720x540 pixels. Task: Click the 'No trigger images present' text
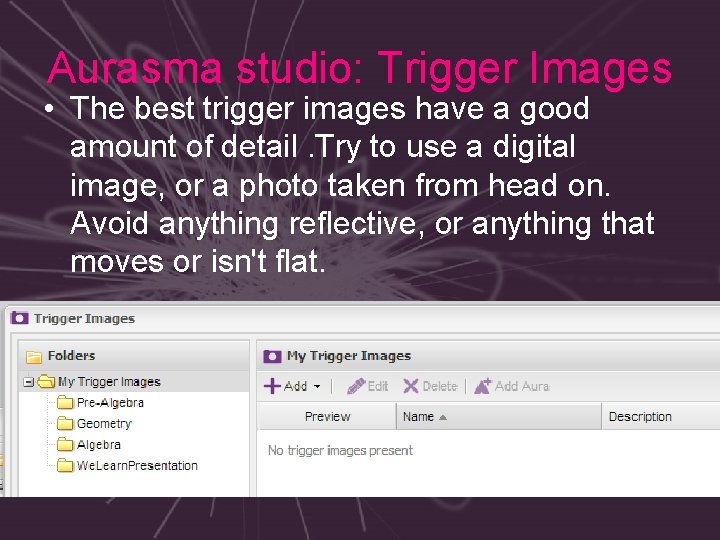click(x=340, y=450)
